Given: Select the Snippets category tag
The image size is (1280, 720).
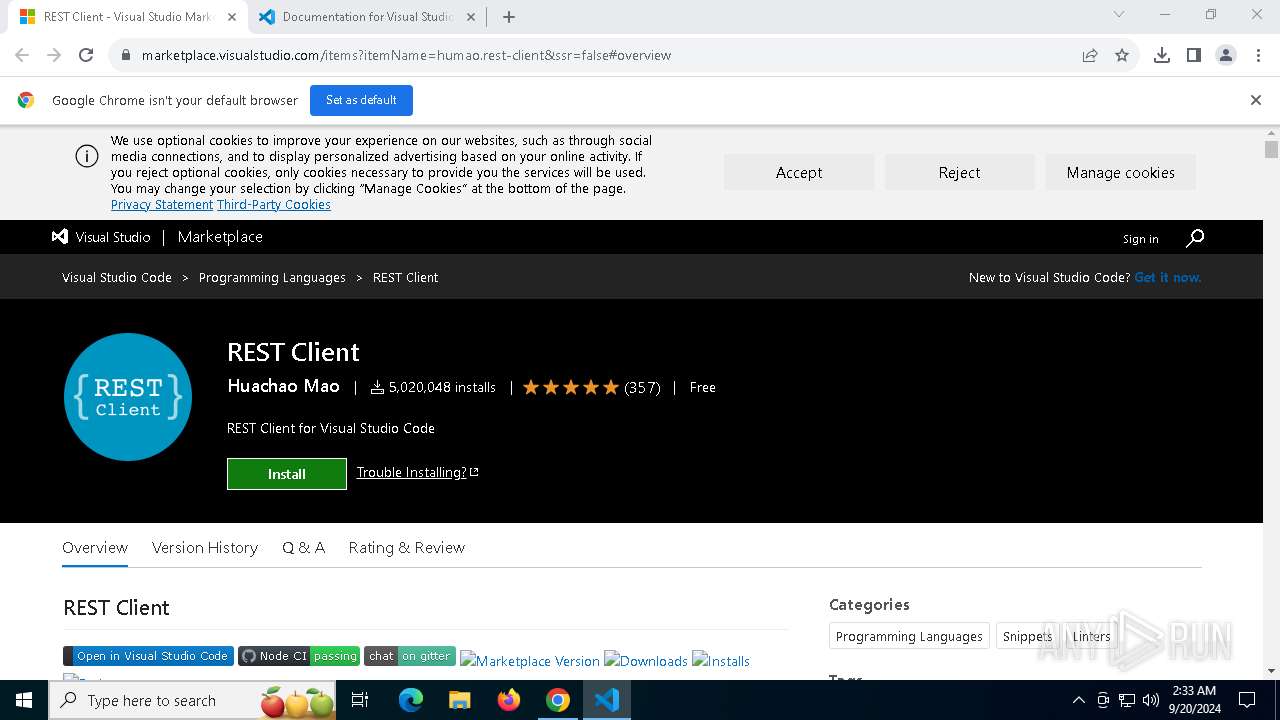Looking at the screenshot, I should click(1027, 636).
